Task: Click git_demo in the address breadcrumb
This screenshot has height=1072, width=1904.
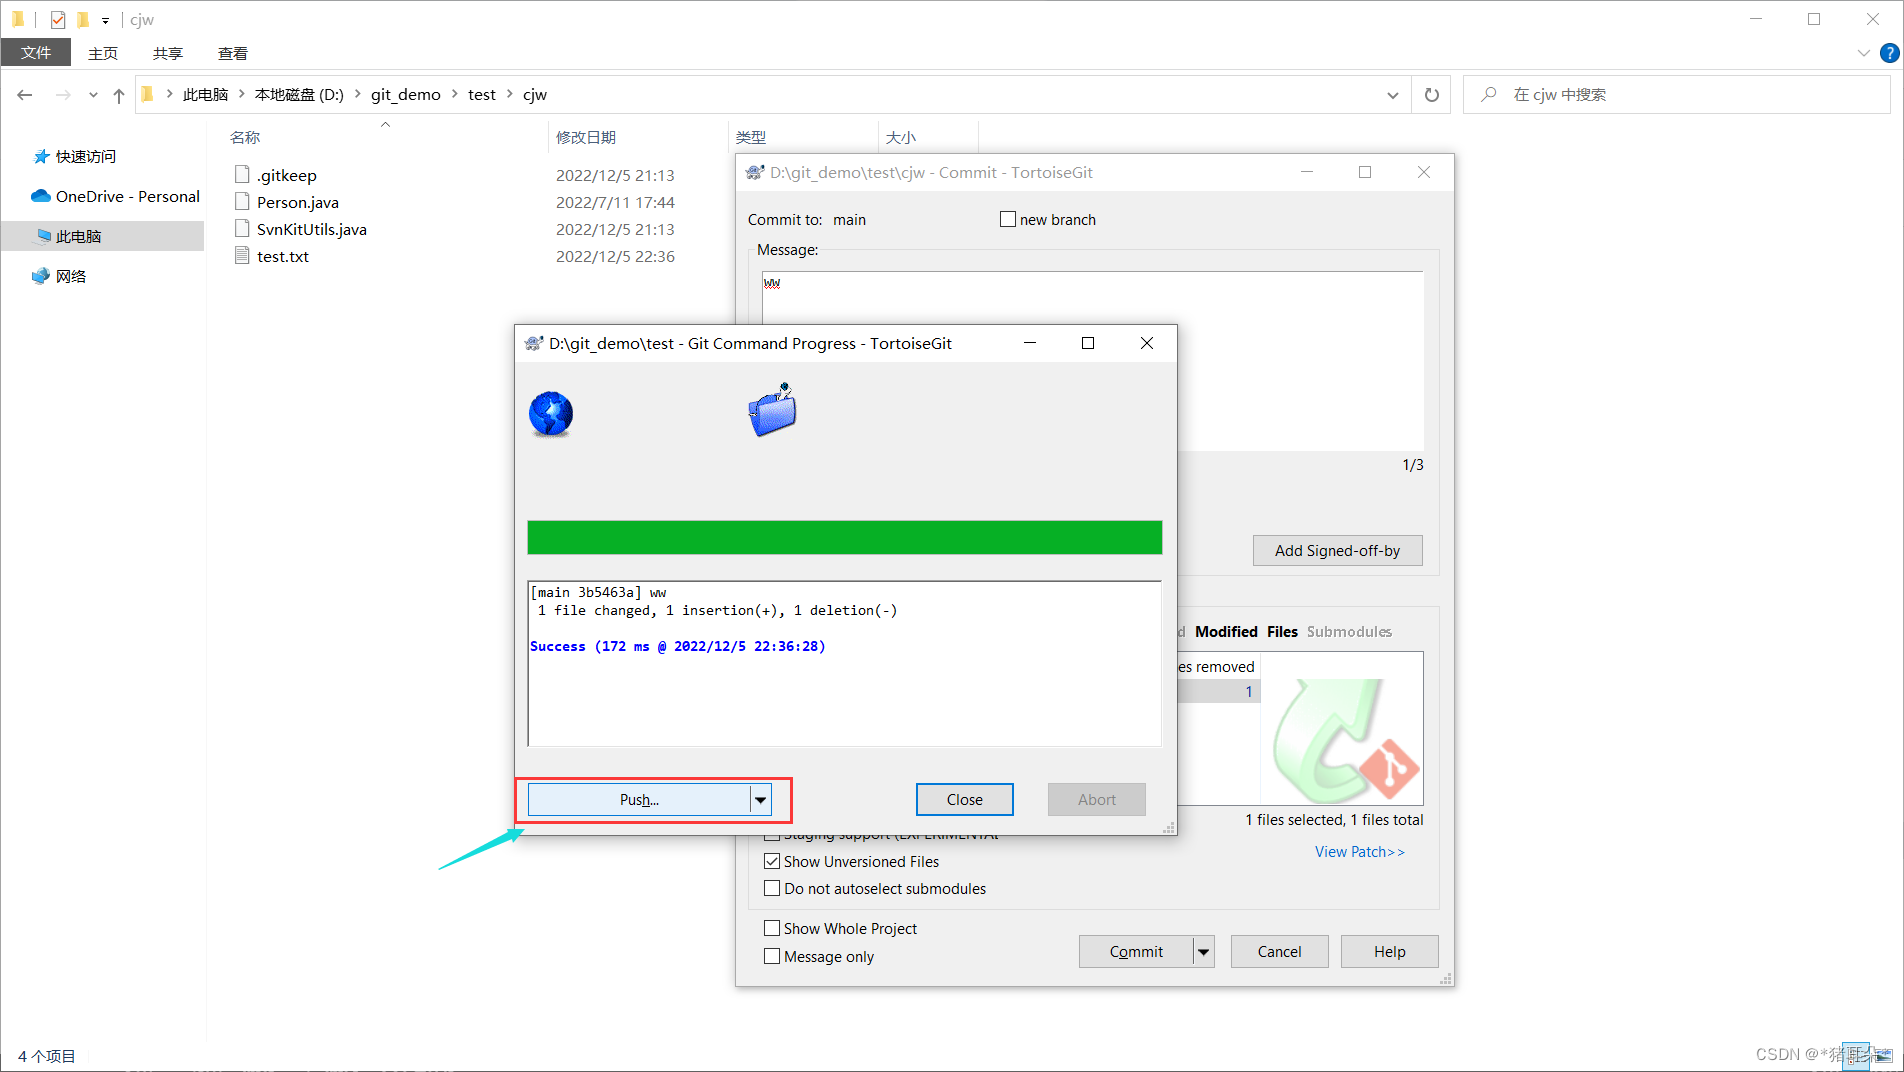Action: click(405, 94)
